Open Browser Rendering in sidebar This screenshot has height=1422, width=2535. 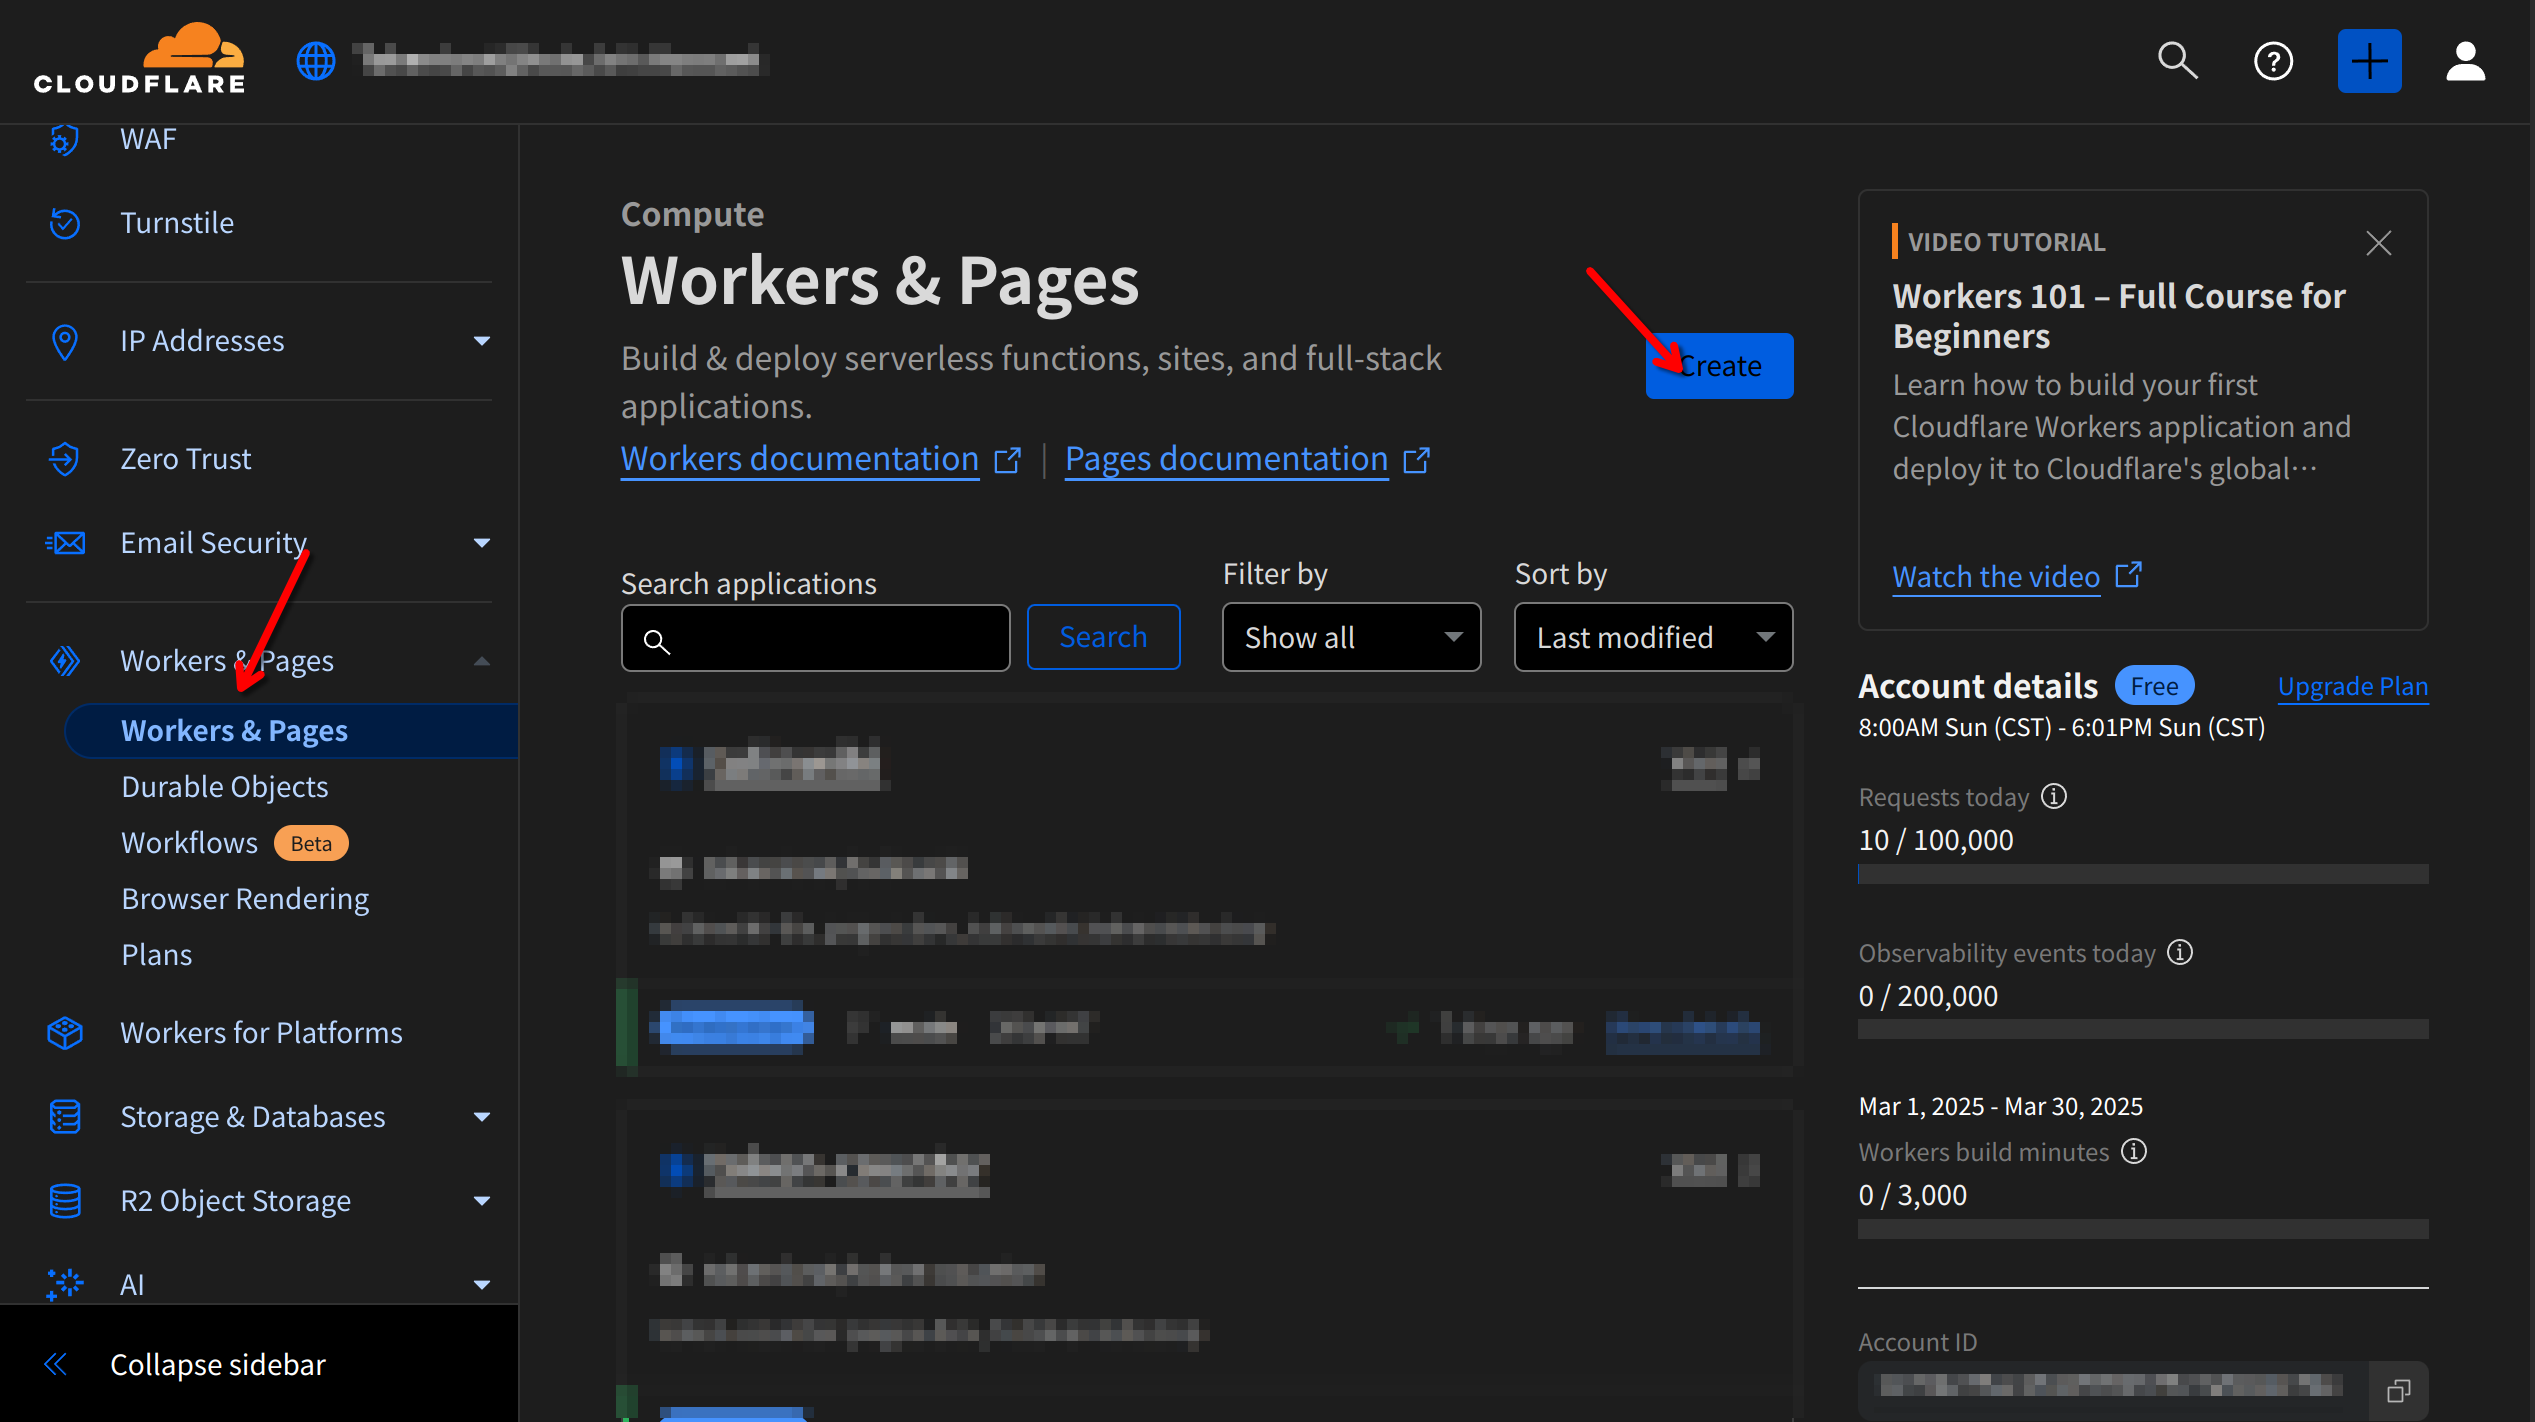(245, 899)
